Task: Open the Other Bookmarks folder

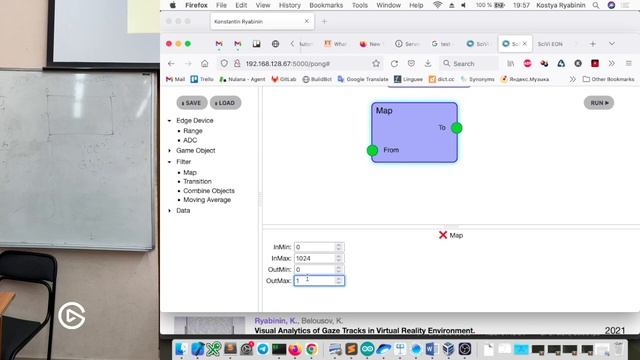Action: click(x=609, y=79)
